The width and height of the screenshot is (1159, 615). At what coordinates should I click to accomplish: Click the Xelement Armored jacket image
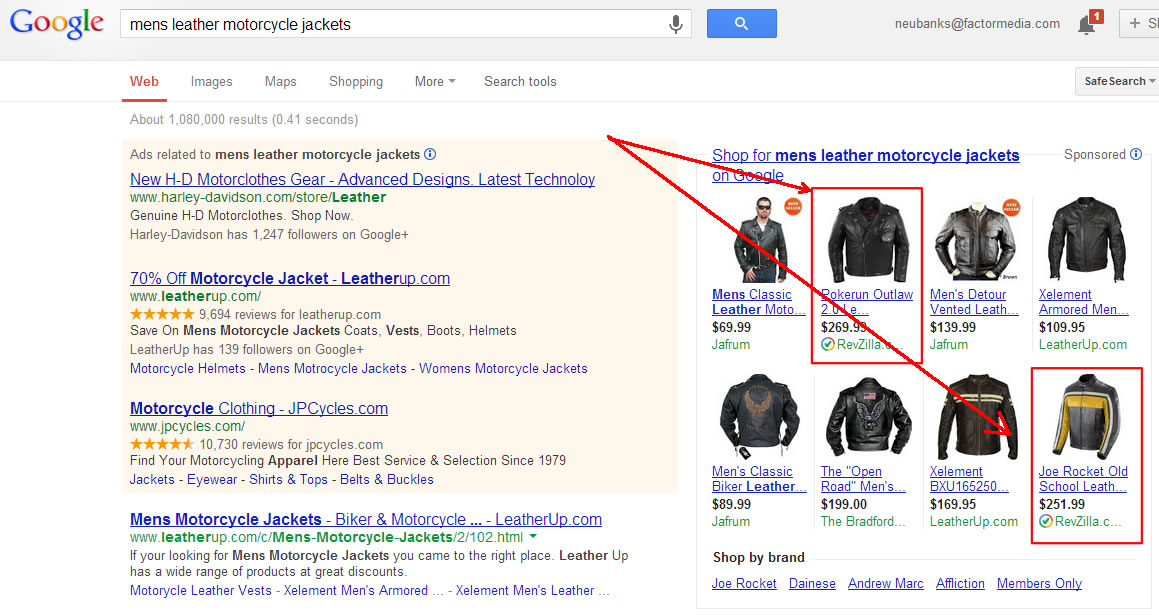[x=1087, y=239]
